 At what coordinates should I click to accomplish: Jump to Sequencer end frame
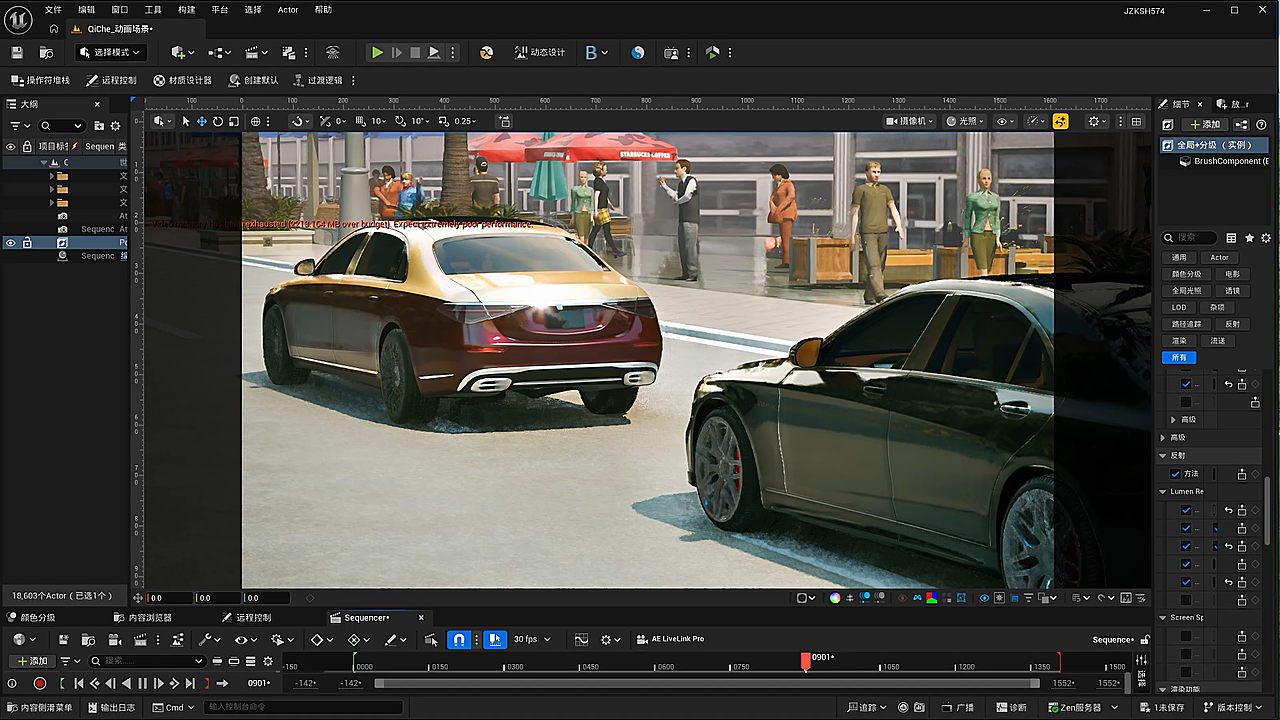point(190,683)
